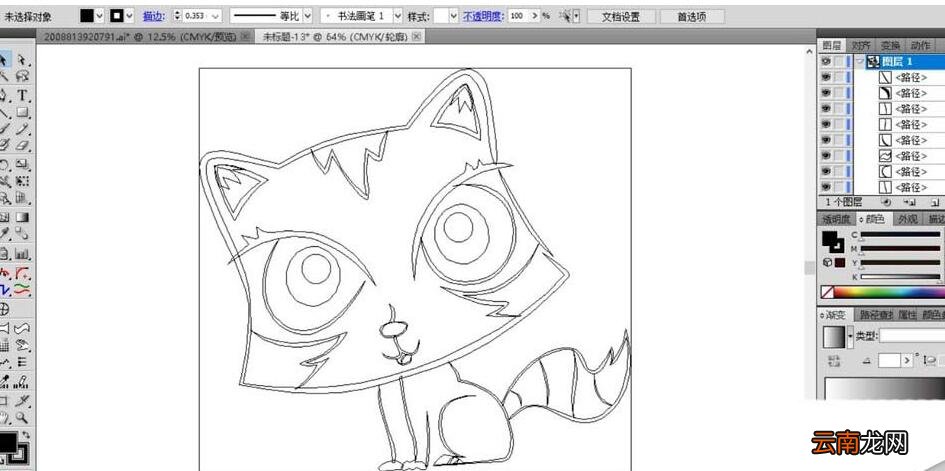The image size is (945, 471).
Task: Open the 书法画笔 1 brush dropdown
Action: click(398, 16)
